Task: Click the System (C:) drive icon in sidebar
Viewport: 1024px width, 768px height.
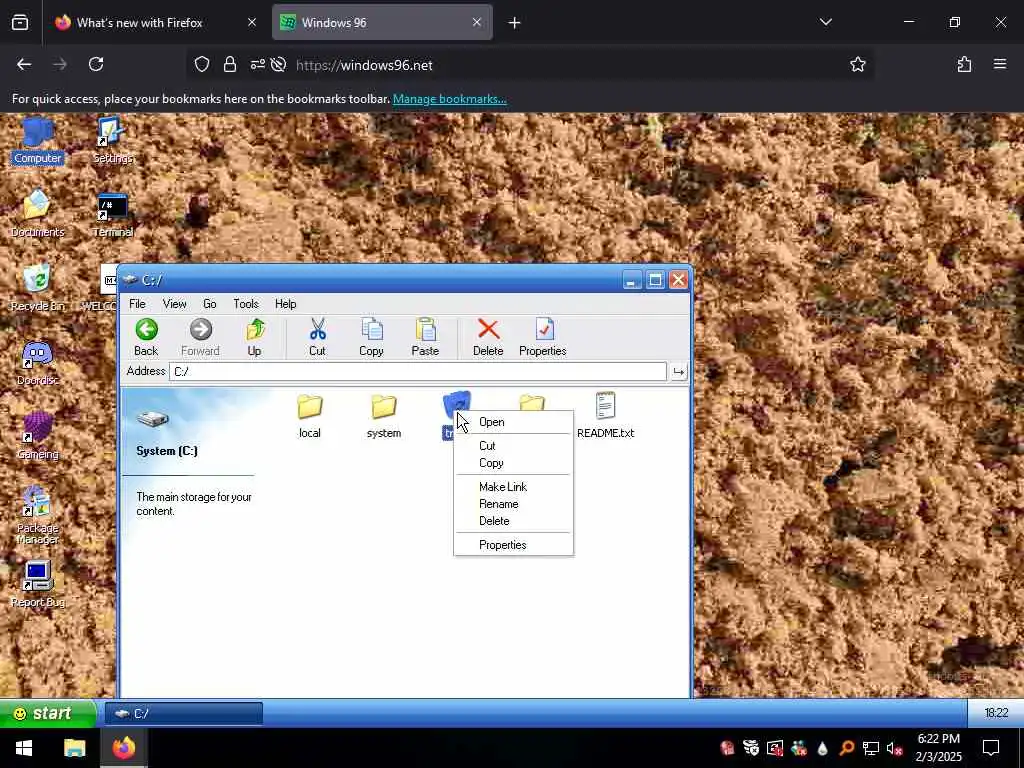Action: tap(153, 418)
